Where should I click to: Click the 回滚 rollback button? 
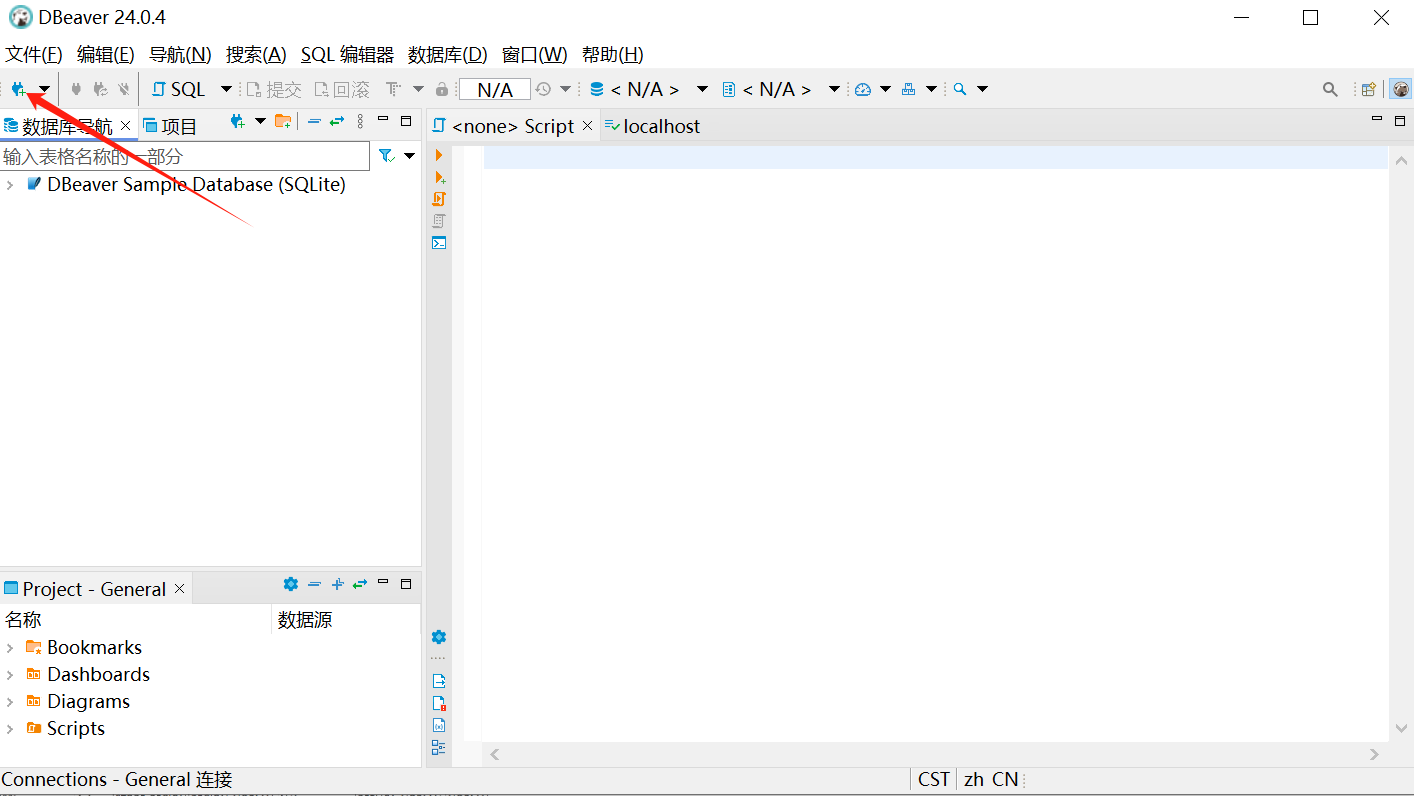[342, 89]
